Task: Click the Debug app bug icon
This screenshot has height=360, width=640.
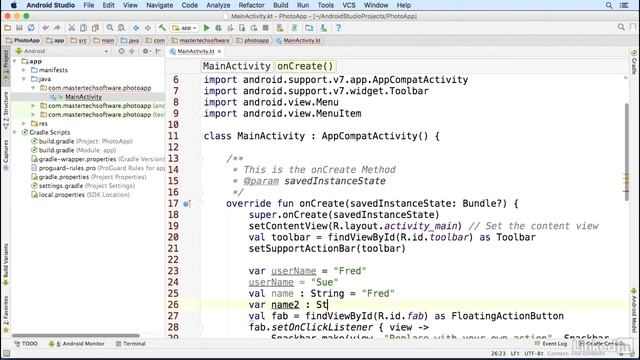Action: click(218, 28)
